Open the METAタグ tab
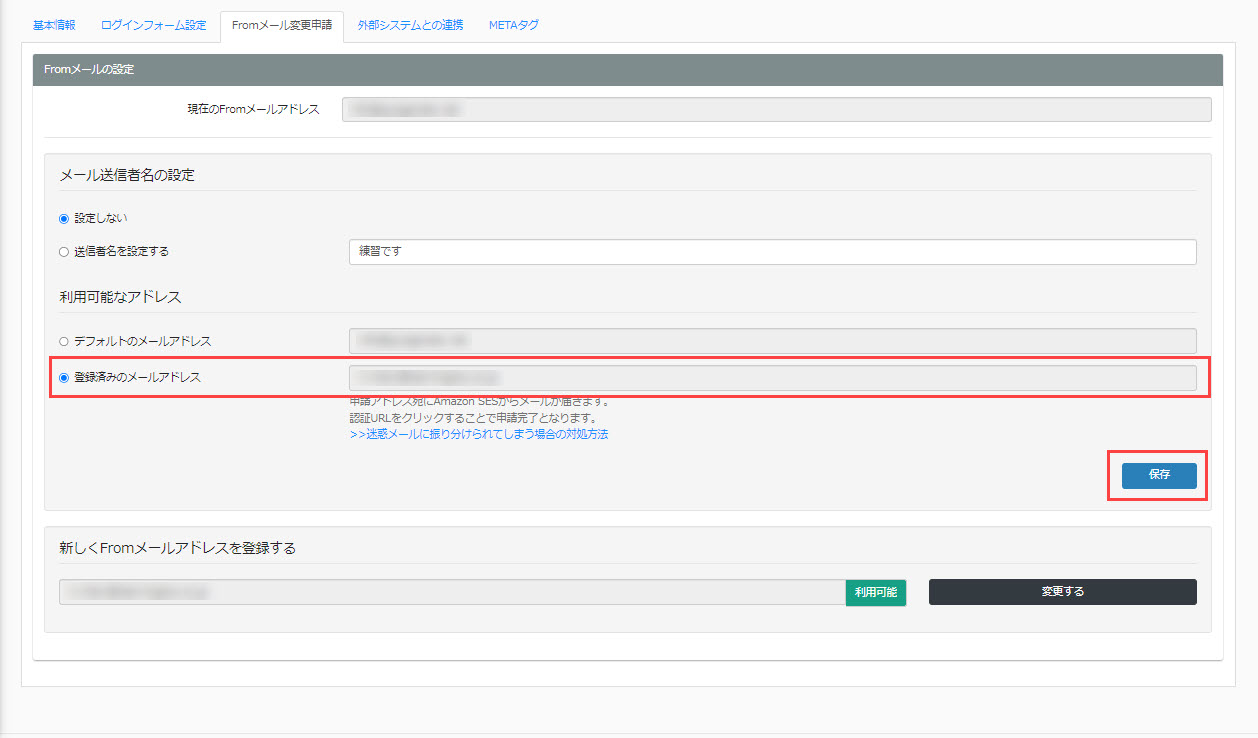Viewport: 1258px width, 738px height. pyautogui.click(x=514, y=25)
